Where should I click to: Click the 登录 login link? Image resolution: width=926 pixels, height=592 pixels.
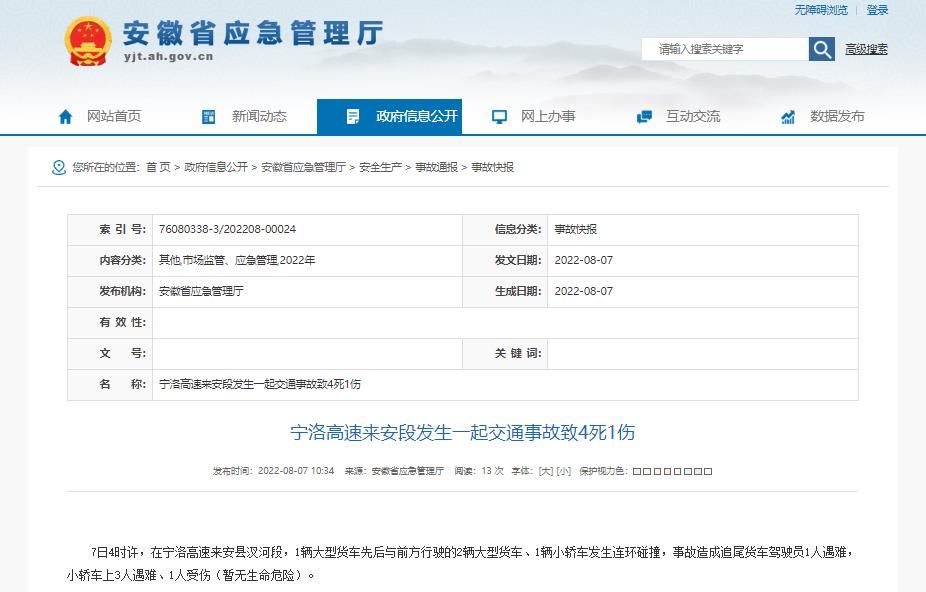tap(877, 10)
